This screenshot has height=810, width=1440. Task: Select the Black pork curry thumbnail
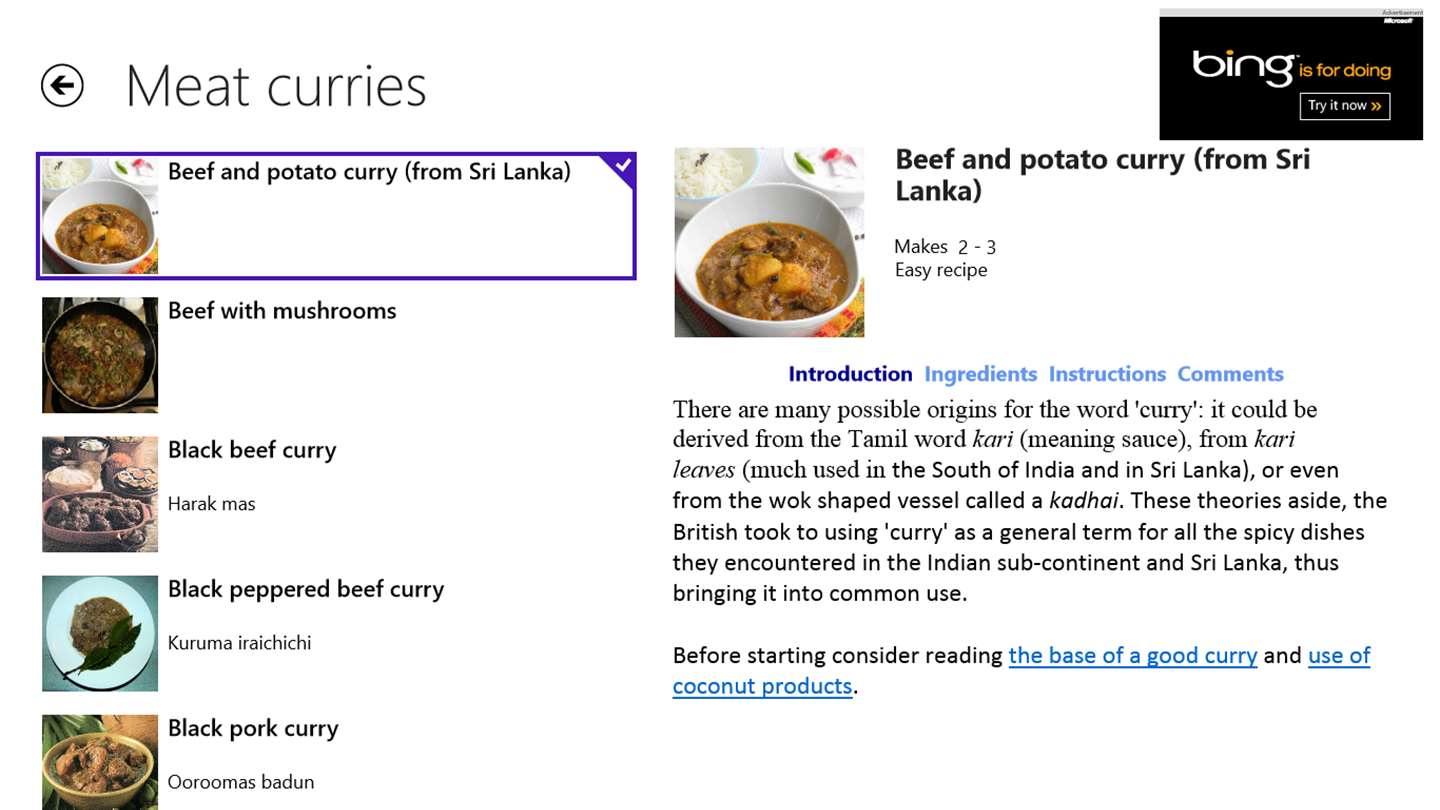[100, 762]
